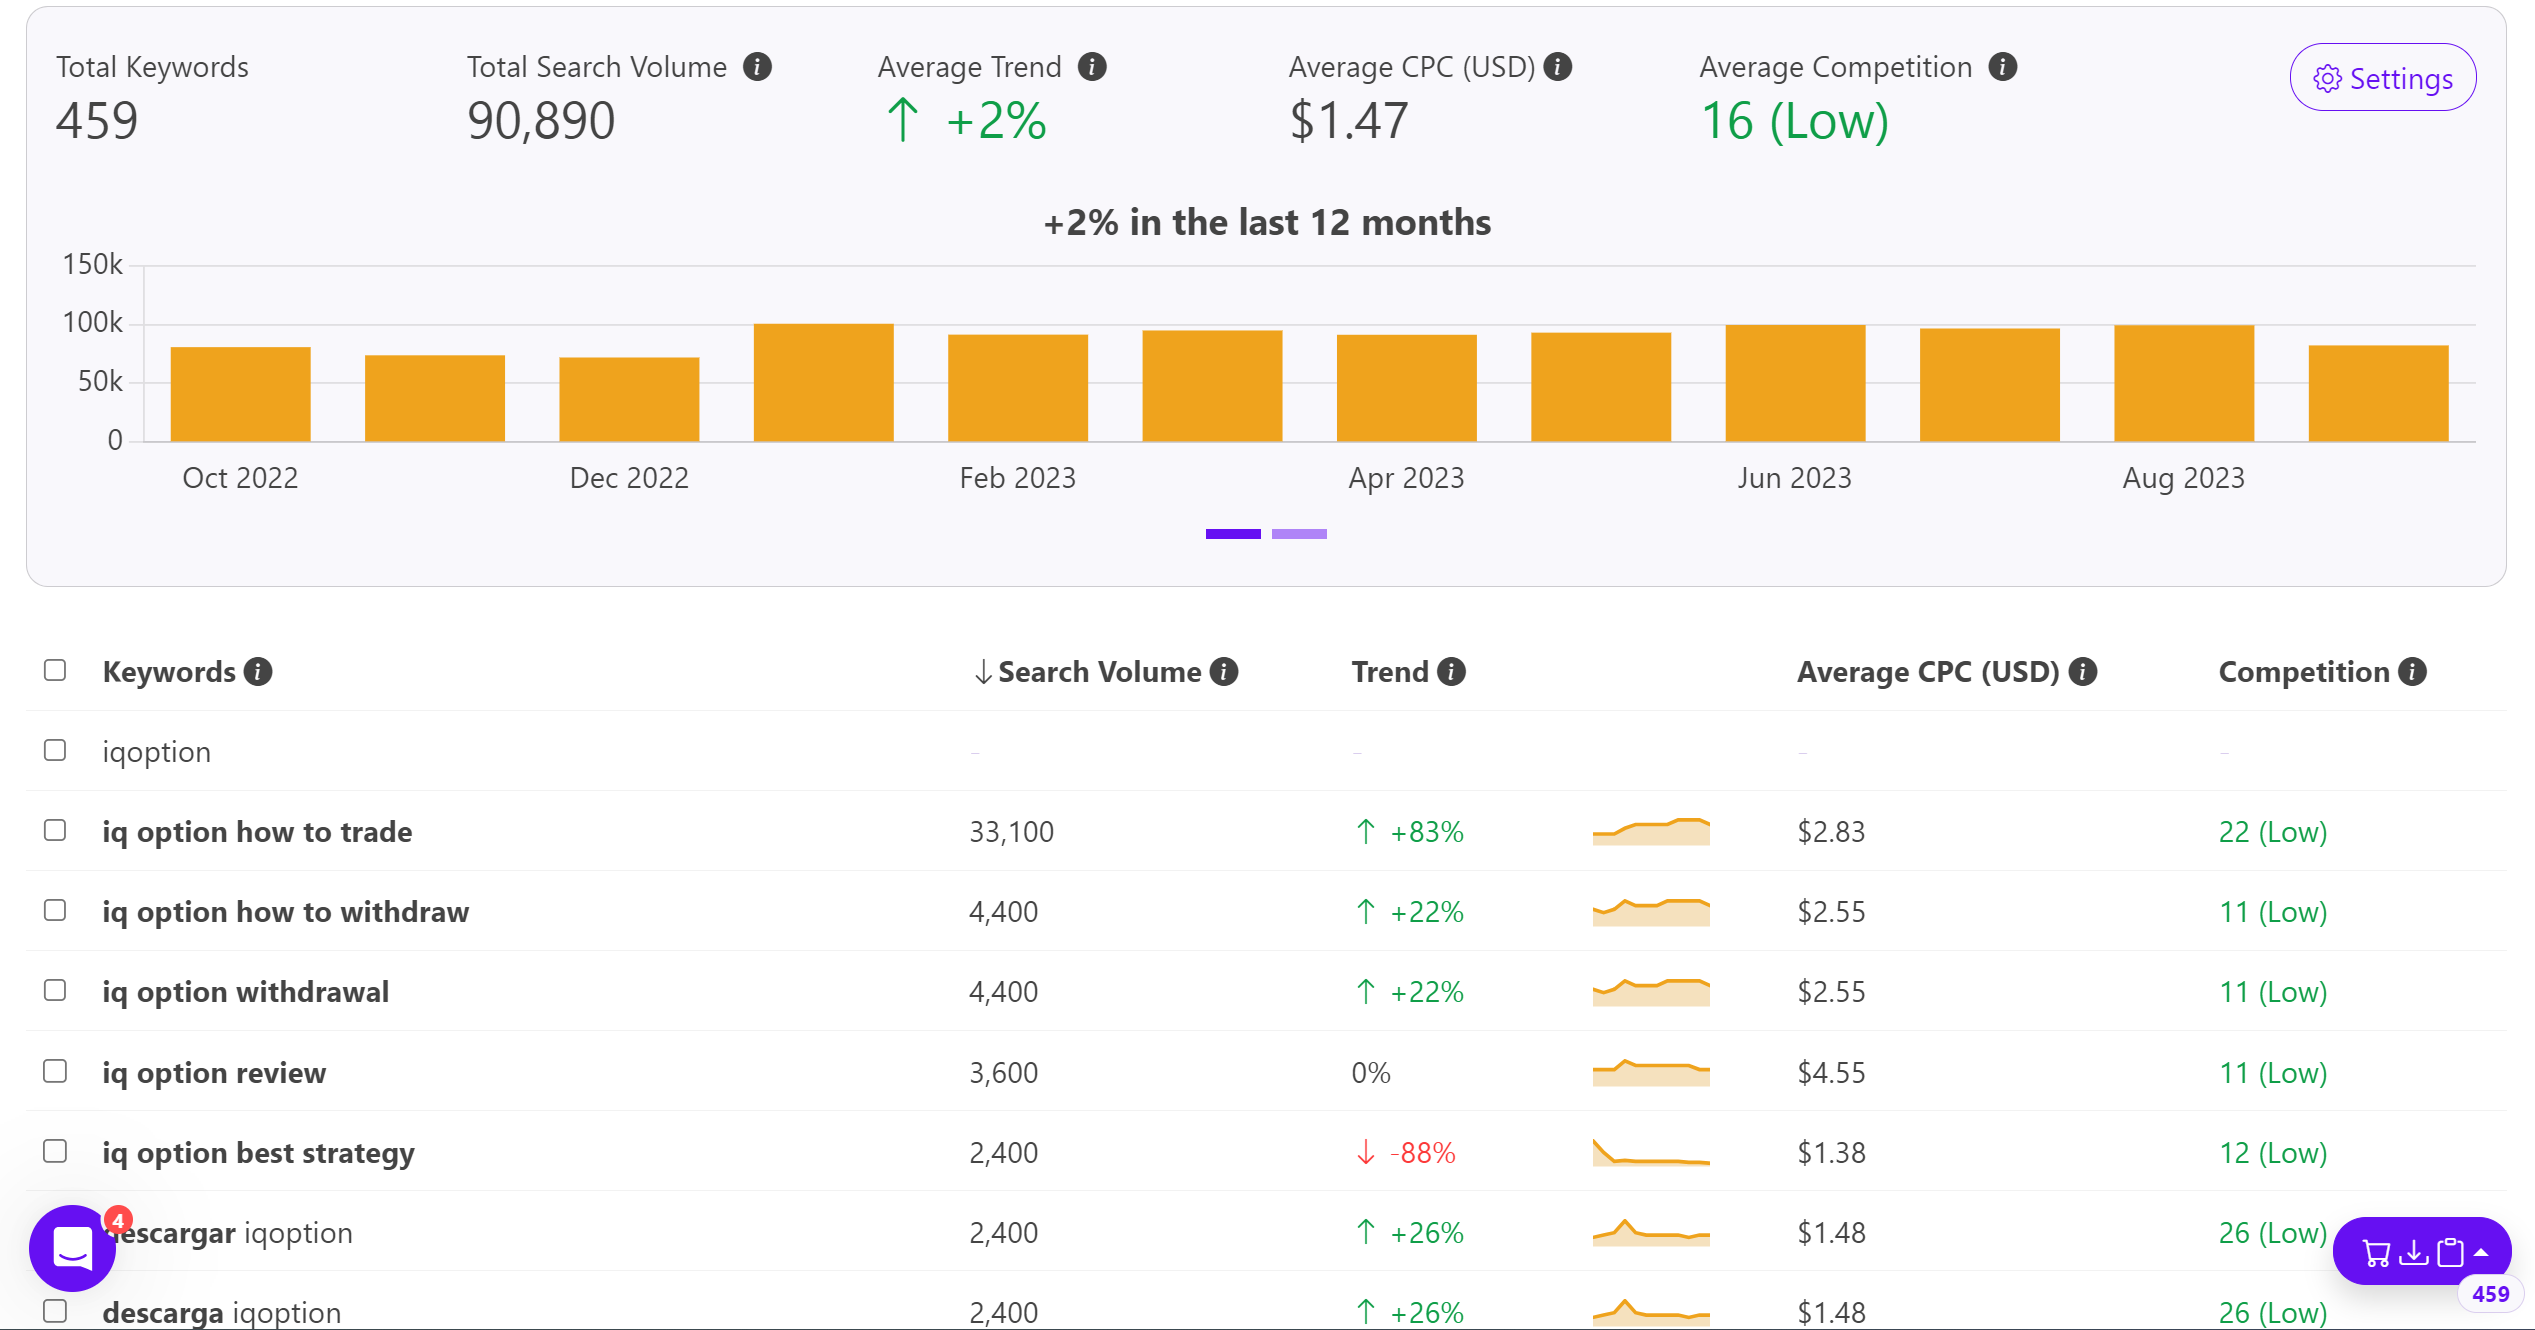The height and width of the screenshot is (1330, 2535).
Task: Click trend sparkline for iq option review
Action: point(1651,1073)
